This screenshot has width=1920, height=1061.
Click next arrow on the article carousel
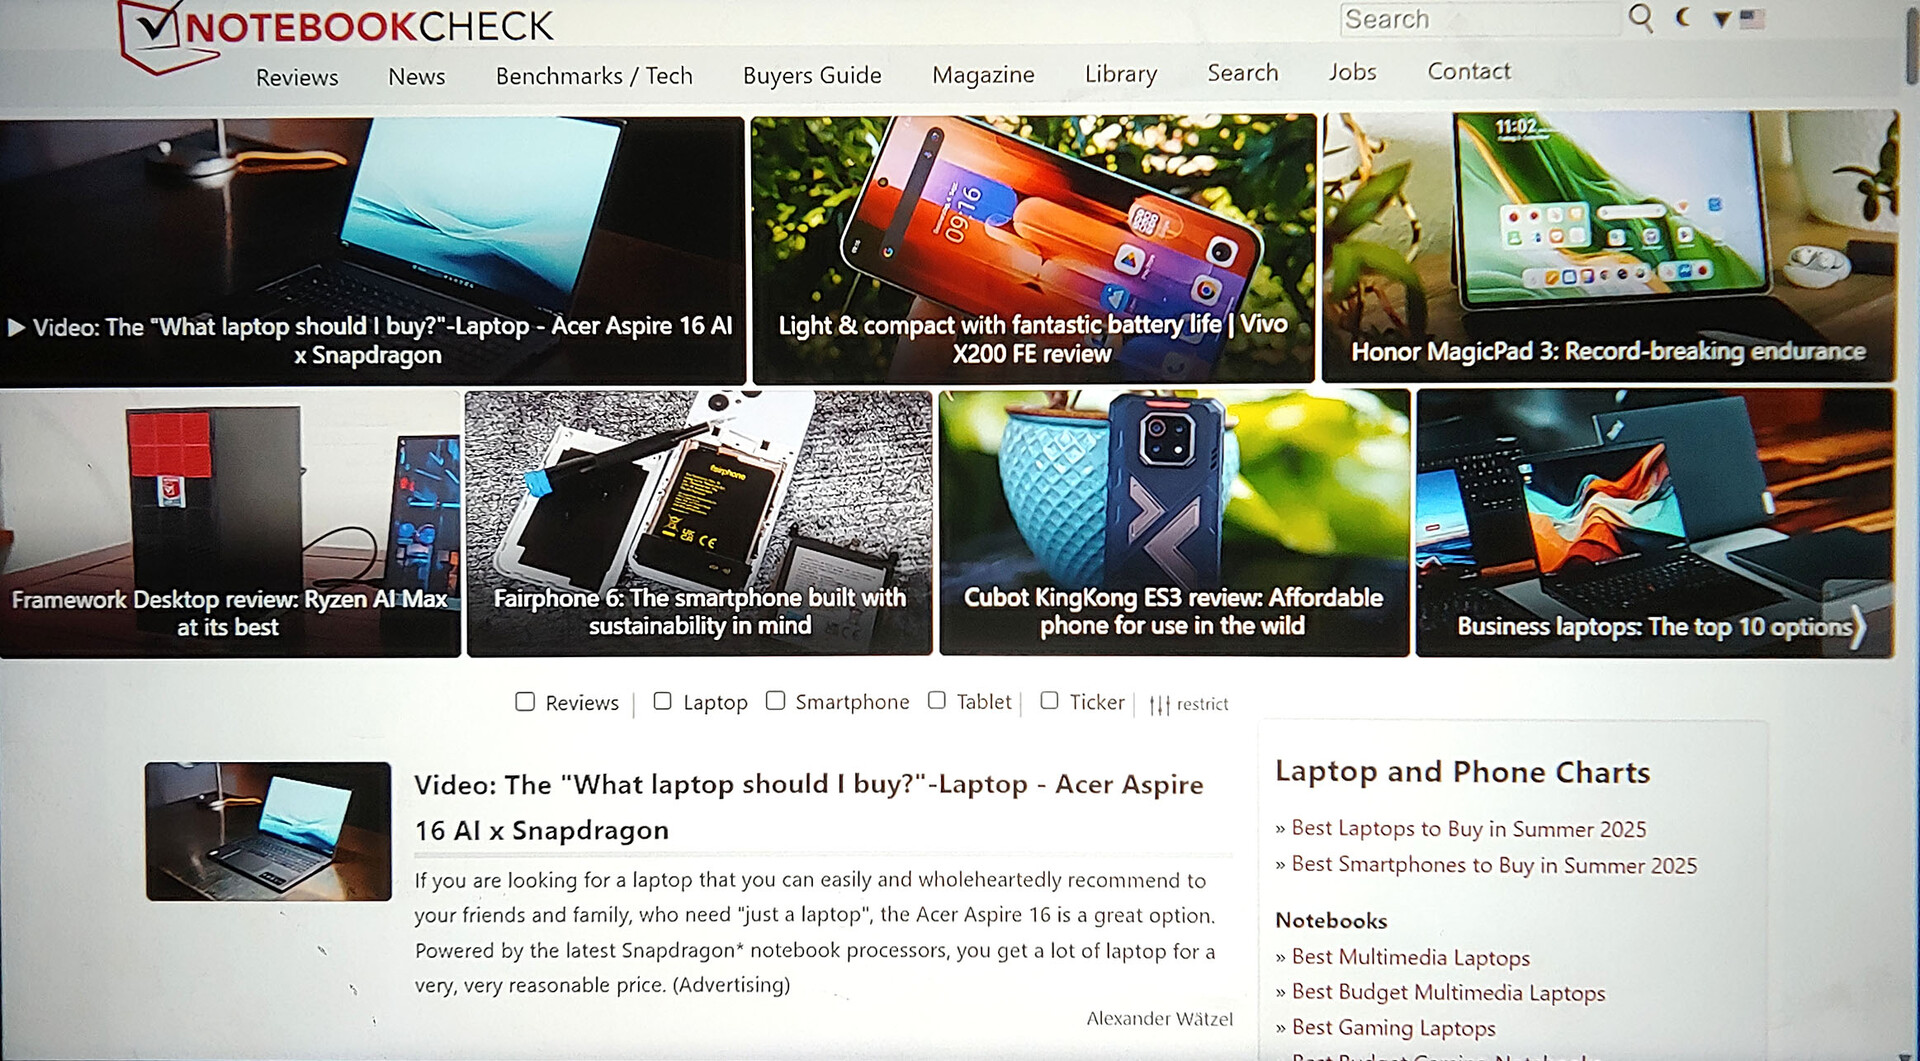click(x=1858, y=628)
